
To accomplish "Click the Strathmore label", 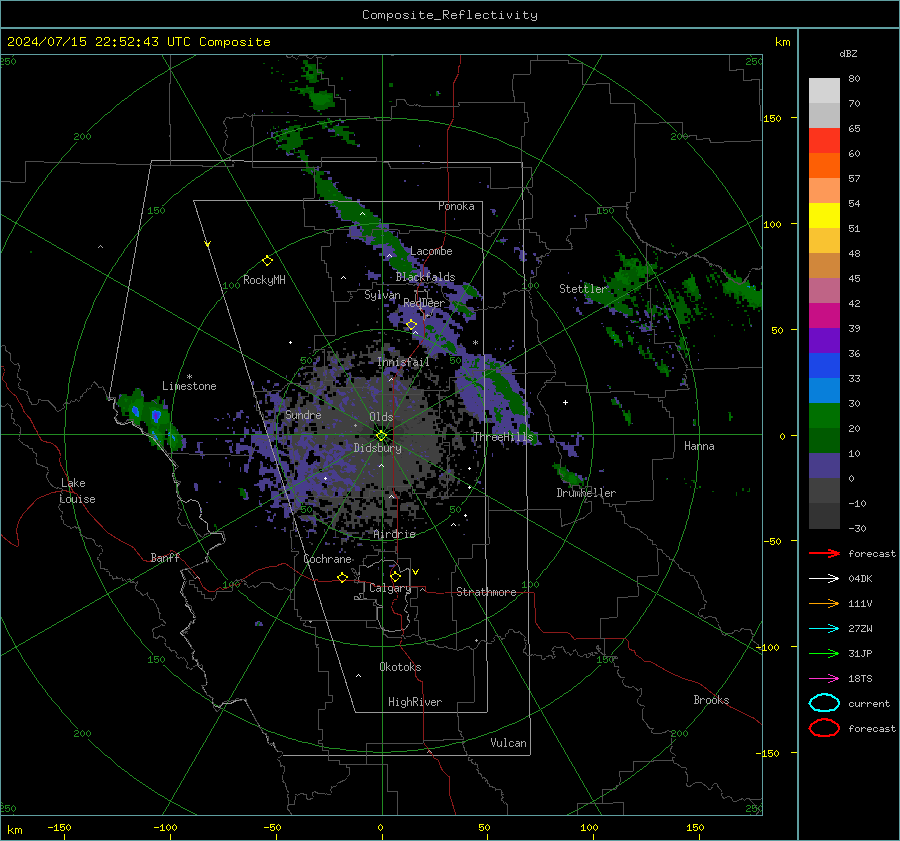I will (486, 592).
